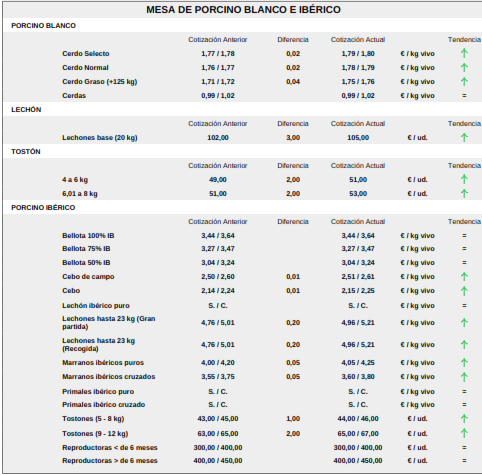Click the equals sign in Cerdas row

tap(464, 96)
